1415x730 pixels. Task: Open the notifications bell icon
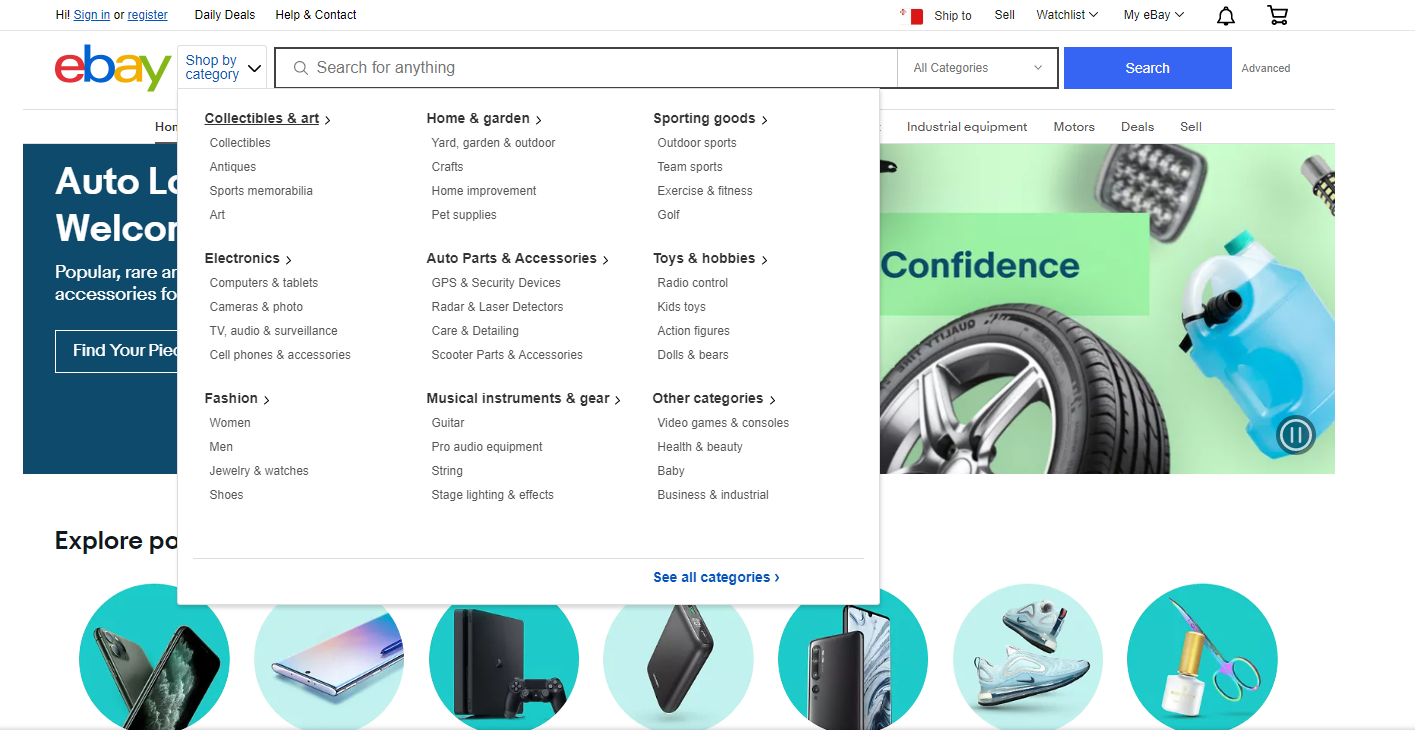(x=1226, y=15)
